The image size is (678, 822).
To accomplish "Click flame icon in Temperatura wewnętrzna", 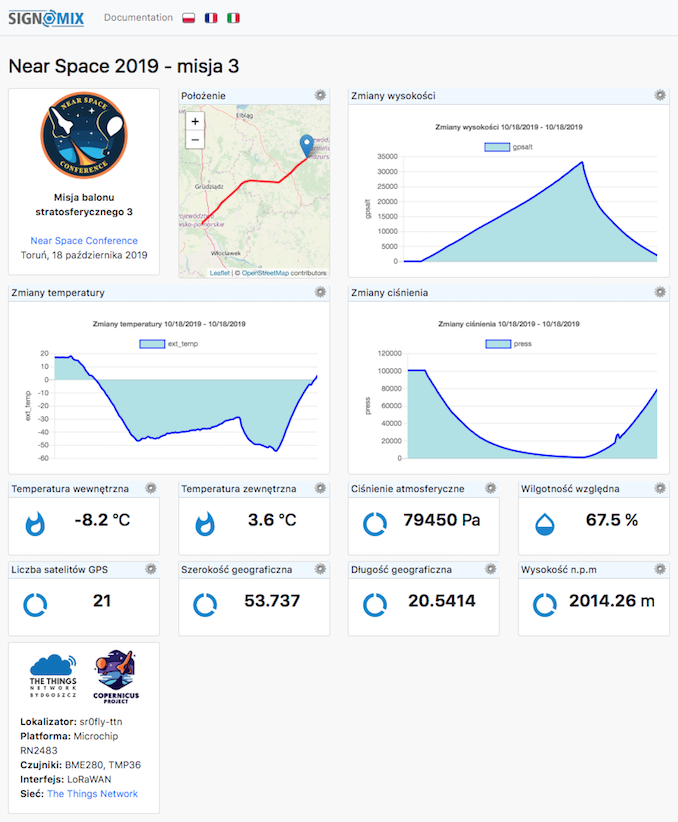I will tap(35, 524).
